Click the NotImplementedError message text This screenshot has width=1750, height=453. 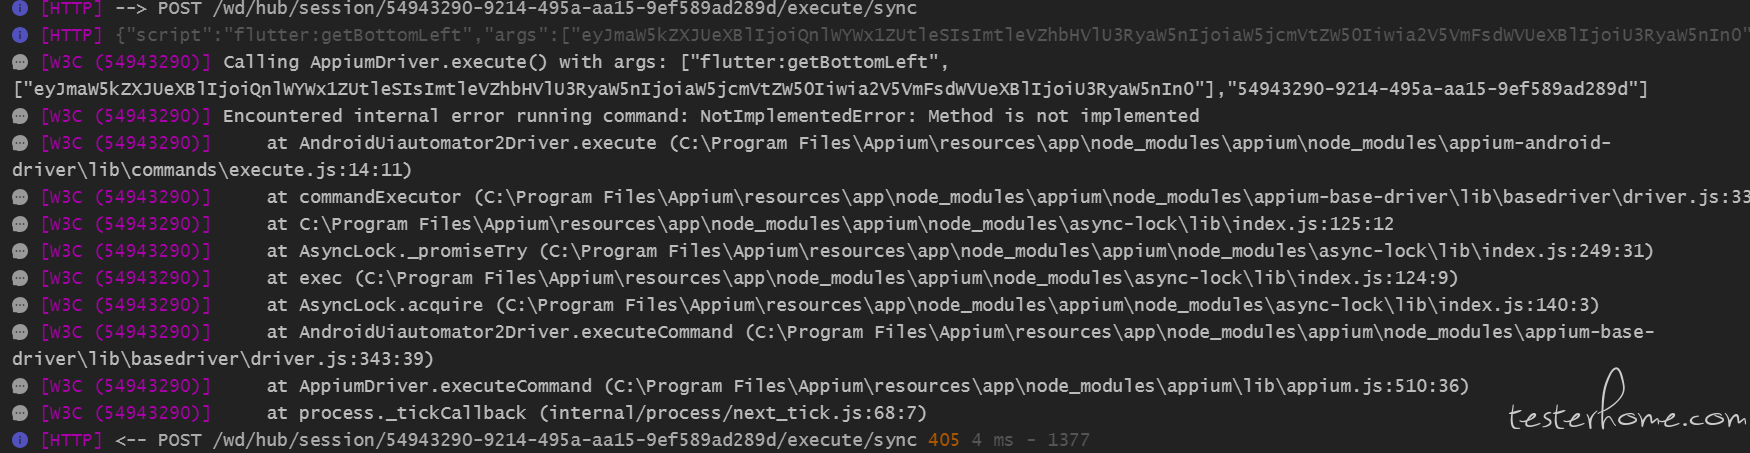(x=949, y=116)
